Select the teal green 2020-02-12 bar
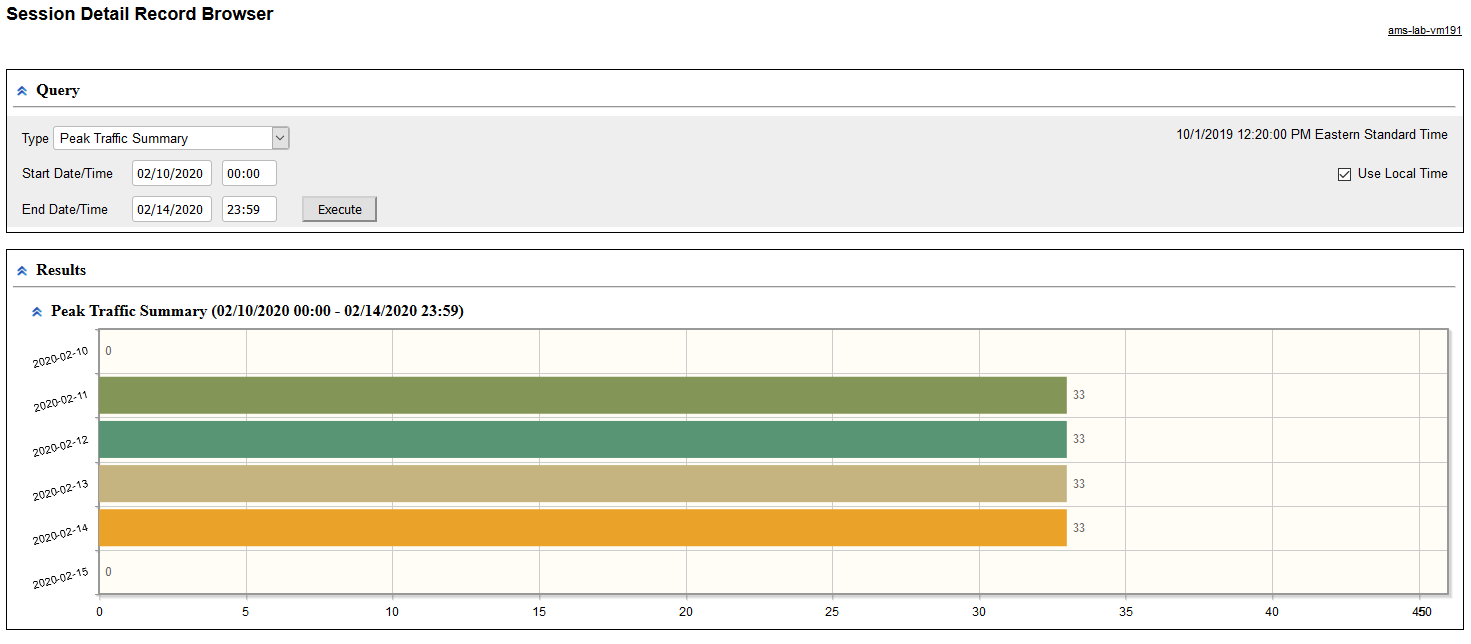This screenshot has height=644, width=1471. pos(583,439)
